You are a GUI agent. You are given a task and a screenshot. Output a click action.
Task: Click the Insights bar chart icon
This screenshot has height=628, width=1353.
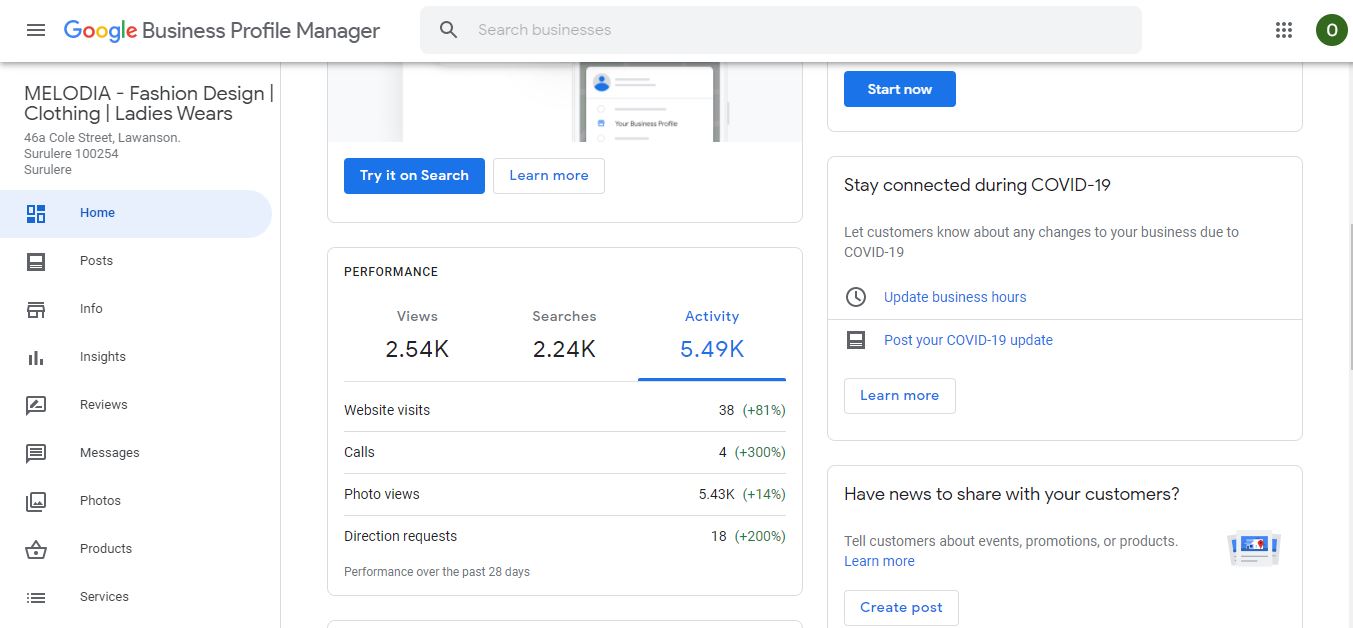click(x=36, y=357)
